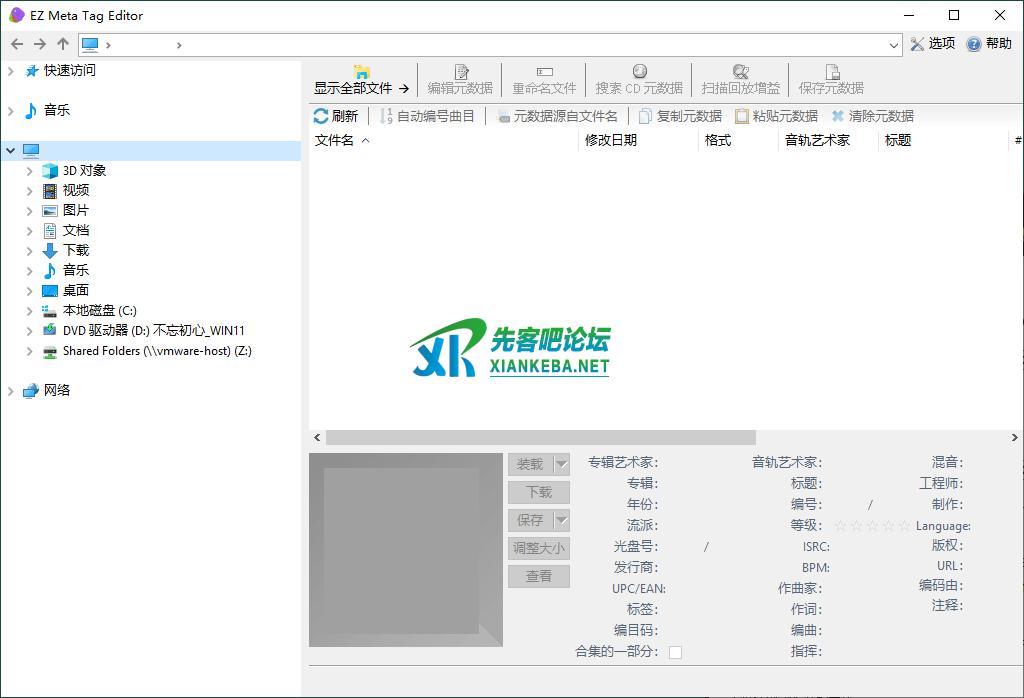
Task: Open 帮助 help menu
Action: [973, 44]
